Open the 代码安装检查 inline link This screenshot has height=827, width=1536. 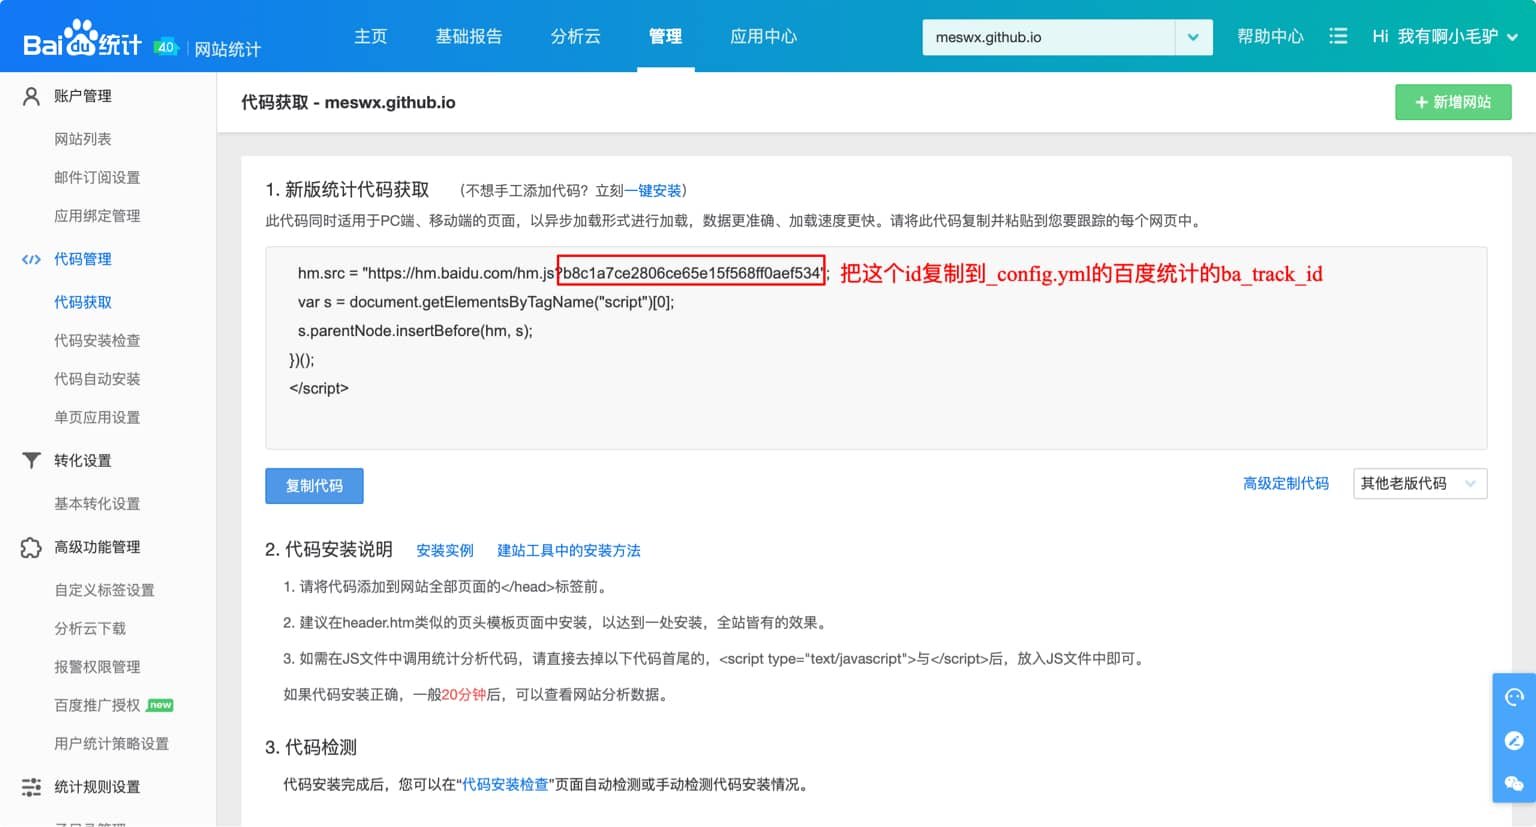point(505,785)
